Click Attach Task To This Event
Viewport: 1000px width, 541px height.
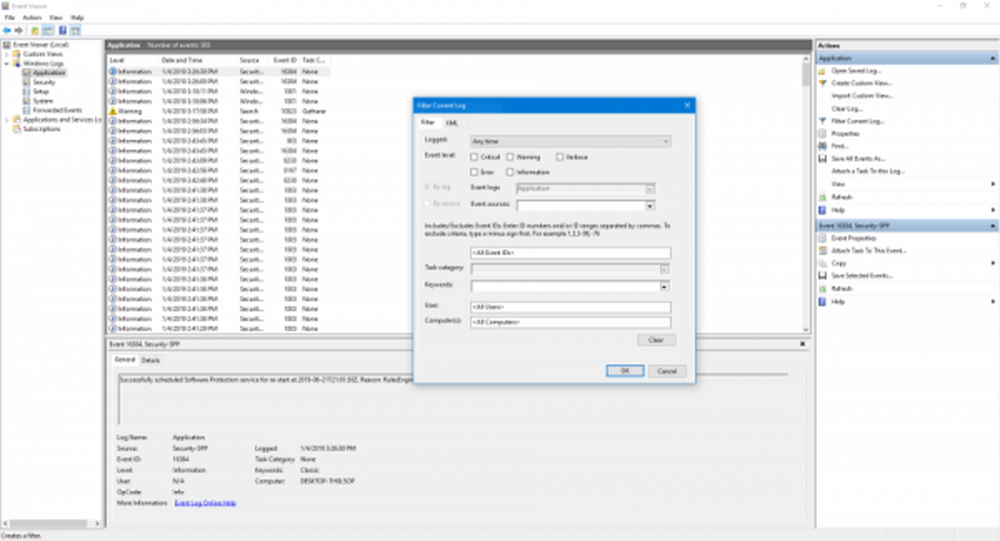869,251
